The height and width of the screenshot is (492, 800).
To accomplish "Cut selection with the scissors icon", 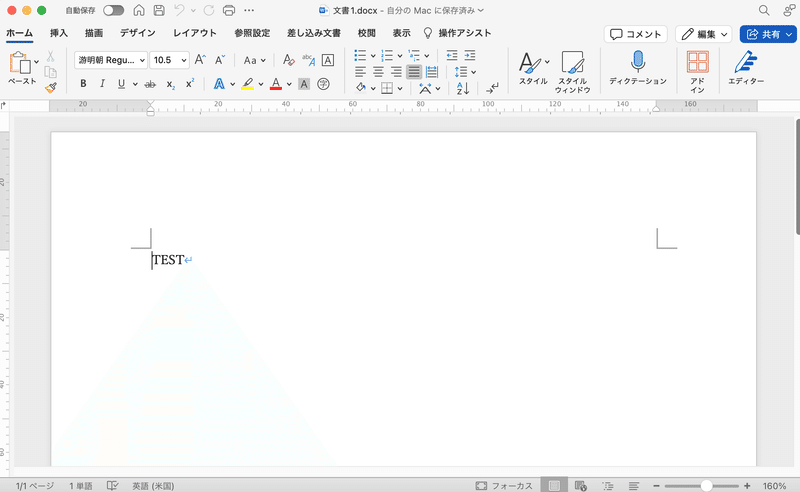I will (x=51, y=56).
